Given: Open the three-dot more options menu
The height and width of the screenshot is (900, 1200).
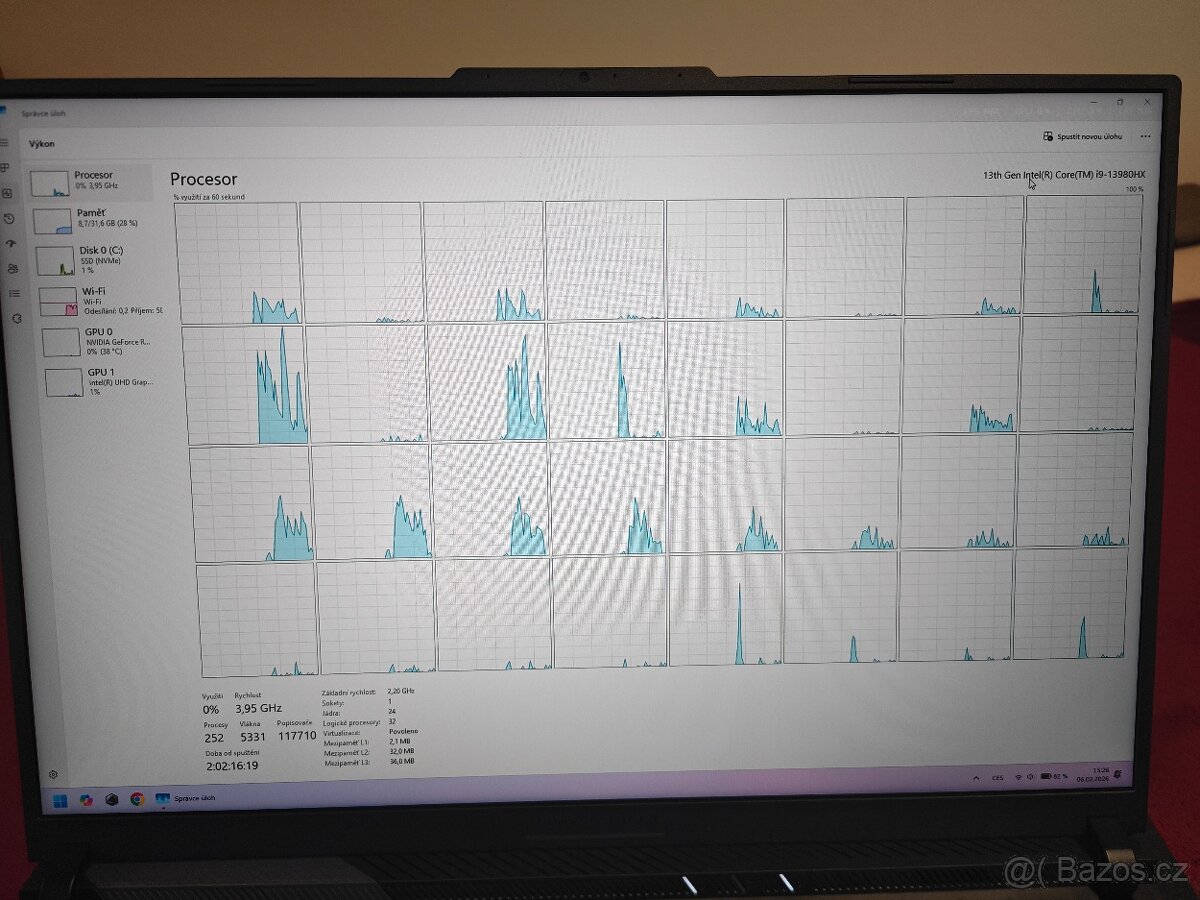Looking at the screenshot, I should coord(1145,136).
